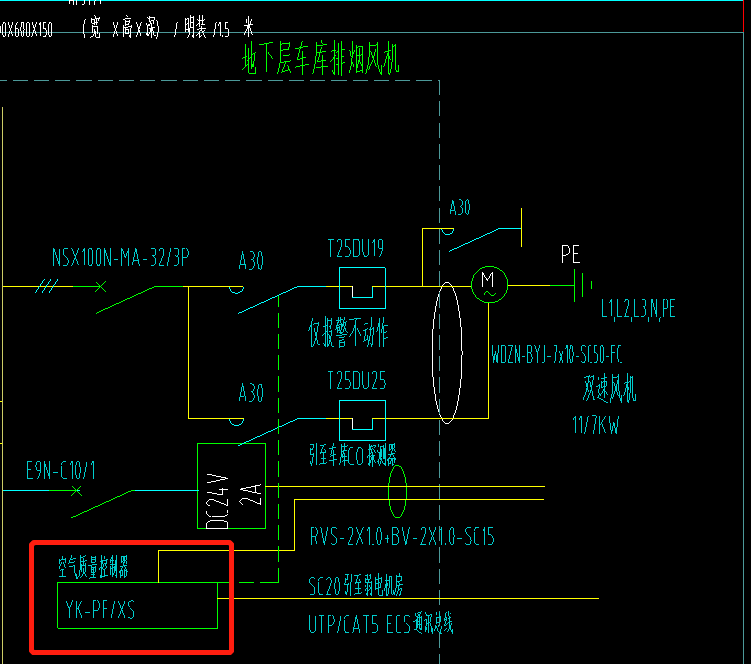This screenshot has width=751, height=664.
Task: Pick the T25DU25 thermal relay symbol
Action: (362, 417)
